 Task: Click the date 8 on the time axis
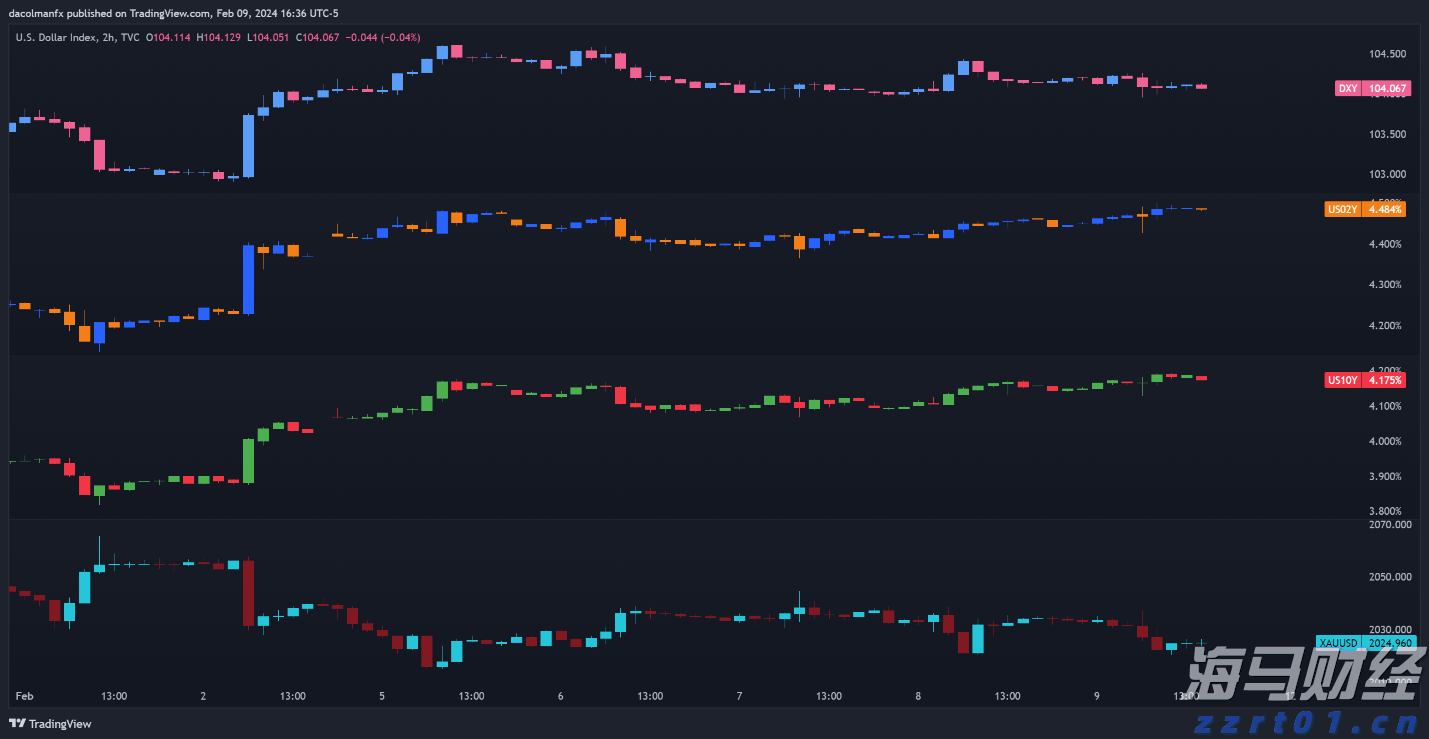point(918,696)
